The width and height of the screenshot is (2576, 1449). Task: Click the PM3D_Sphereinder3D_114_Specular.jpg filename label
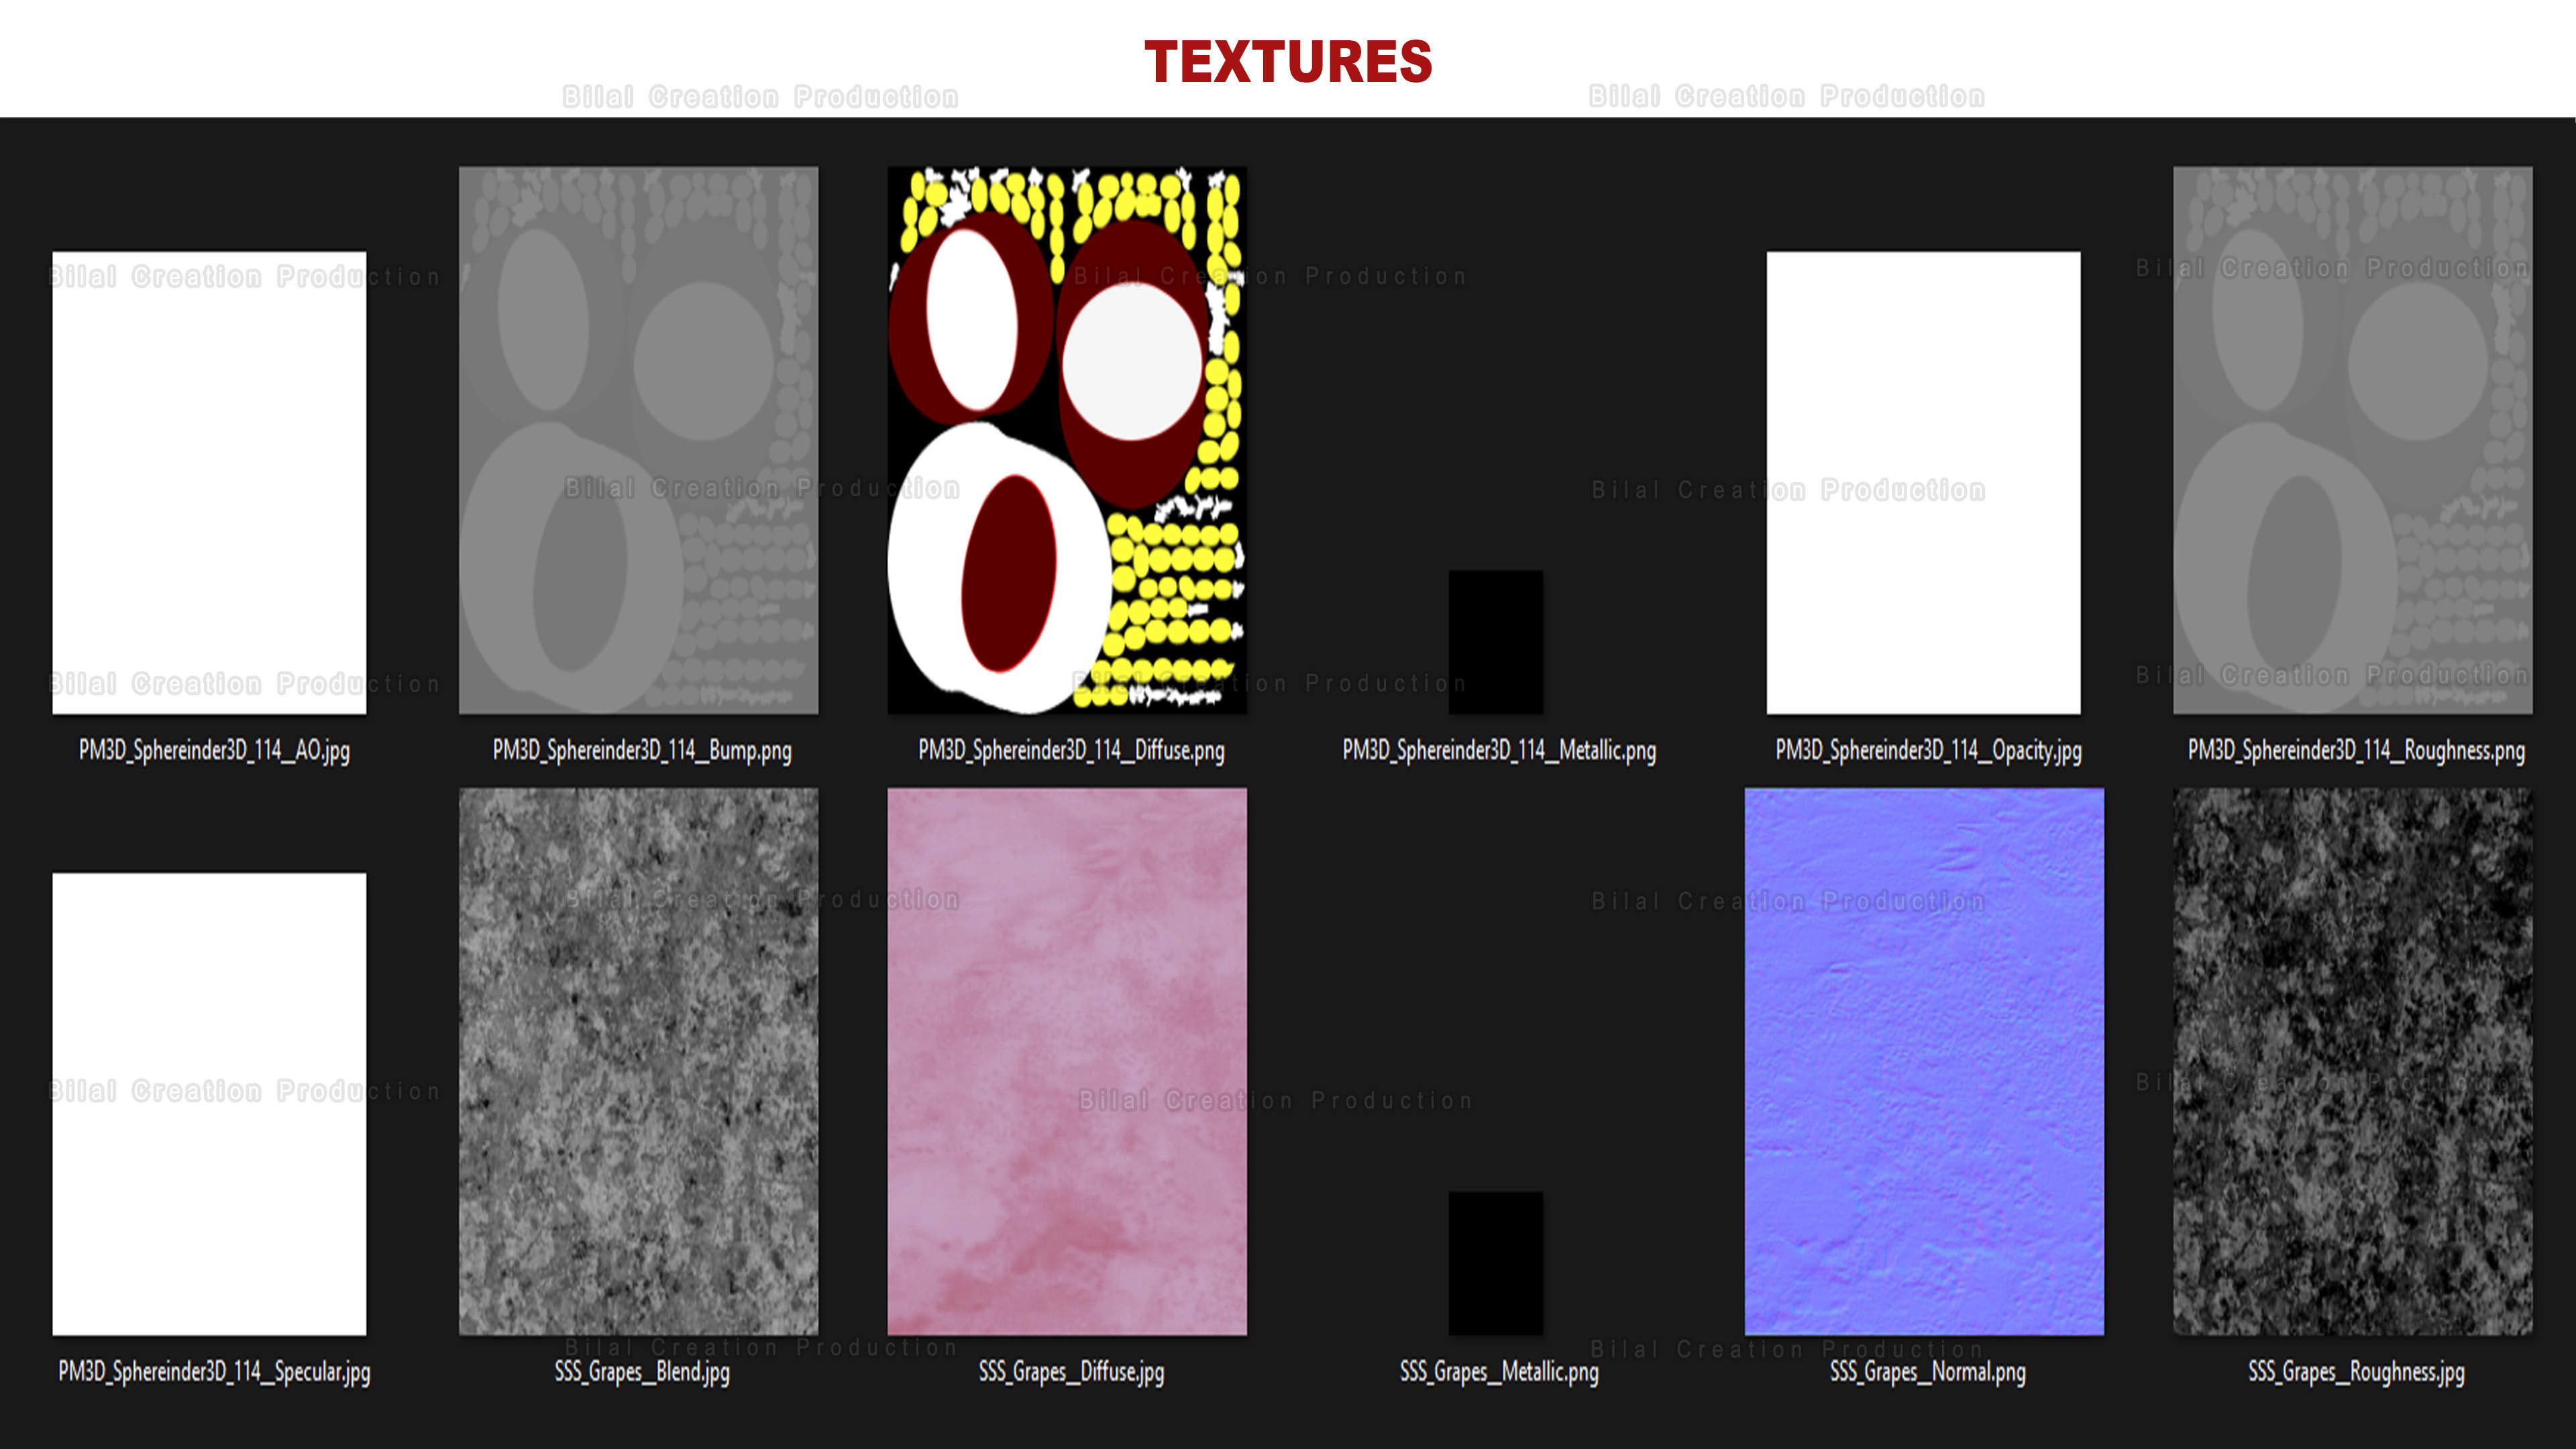214,1371
